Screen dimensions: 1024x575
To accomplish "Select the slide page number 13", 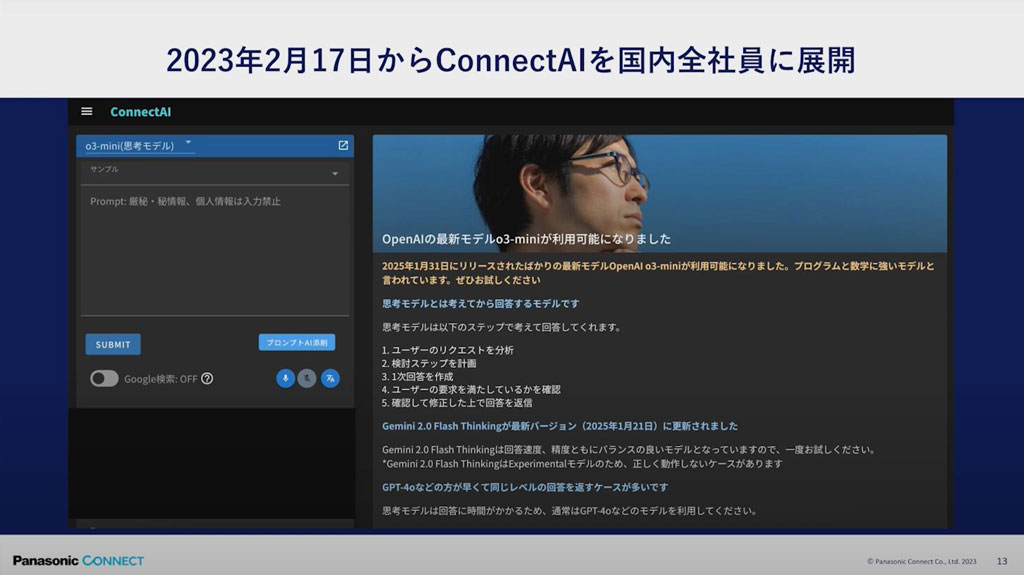I will pos(1002,561).
